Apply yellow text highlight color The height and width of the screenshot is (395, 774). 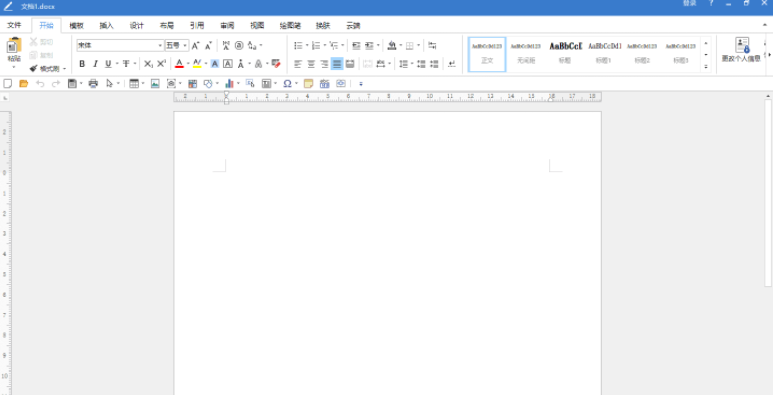(197, 64)
